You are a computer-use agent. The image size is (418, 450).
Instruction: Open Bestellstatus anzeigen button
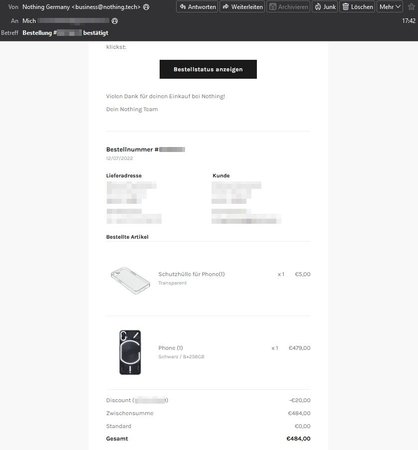pyautogui.click(x=208, y=69)
